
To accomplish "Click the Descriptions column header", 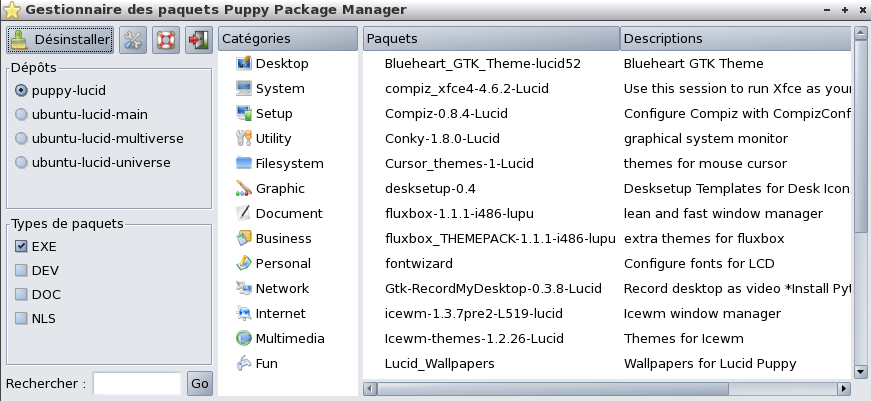I will point(735,38).
